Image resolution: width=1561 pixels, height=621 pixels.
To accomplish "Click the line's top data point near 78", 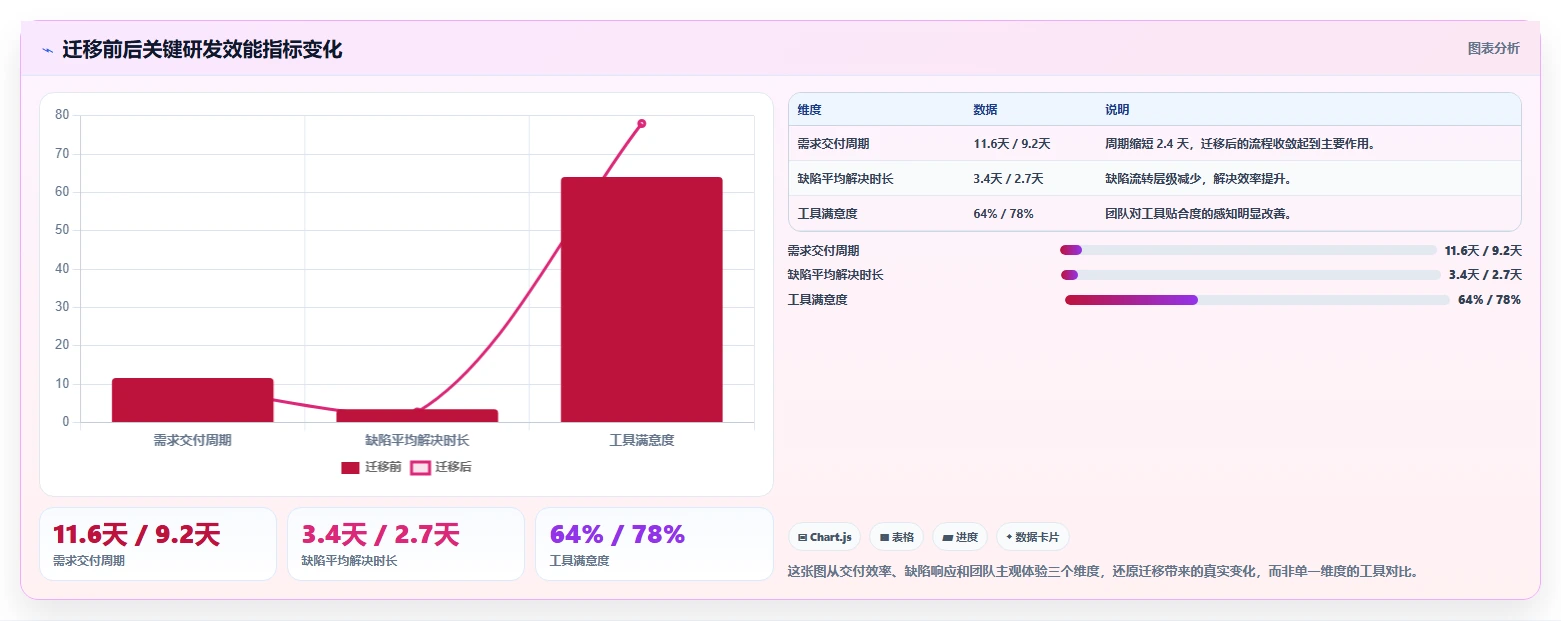I will coord(641,124).
